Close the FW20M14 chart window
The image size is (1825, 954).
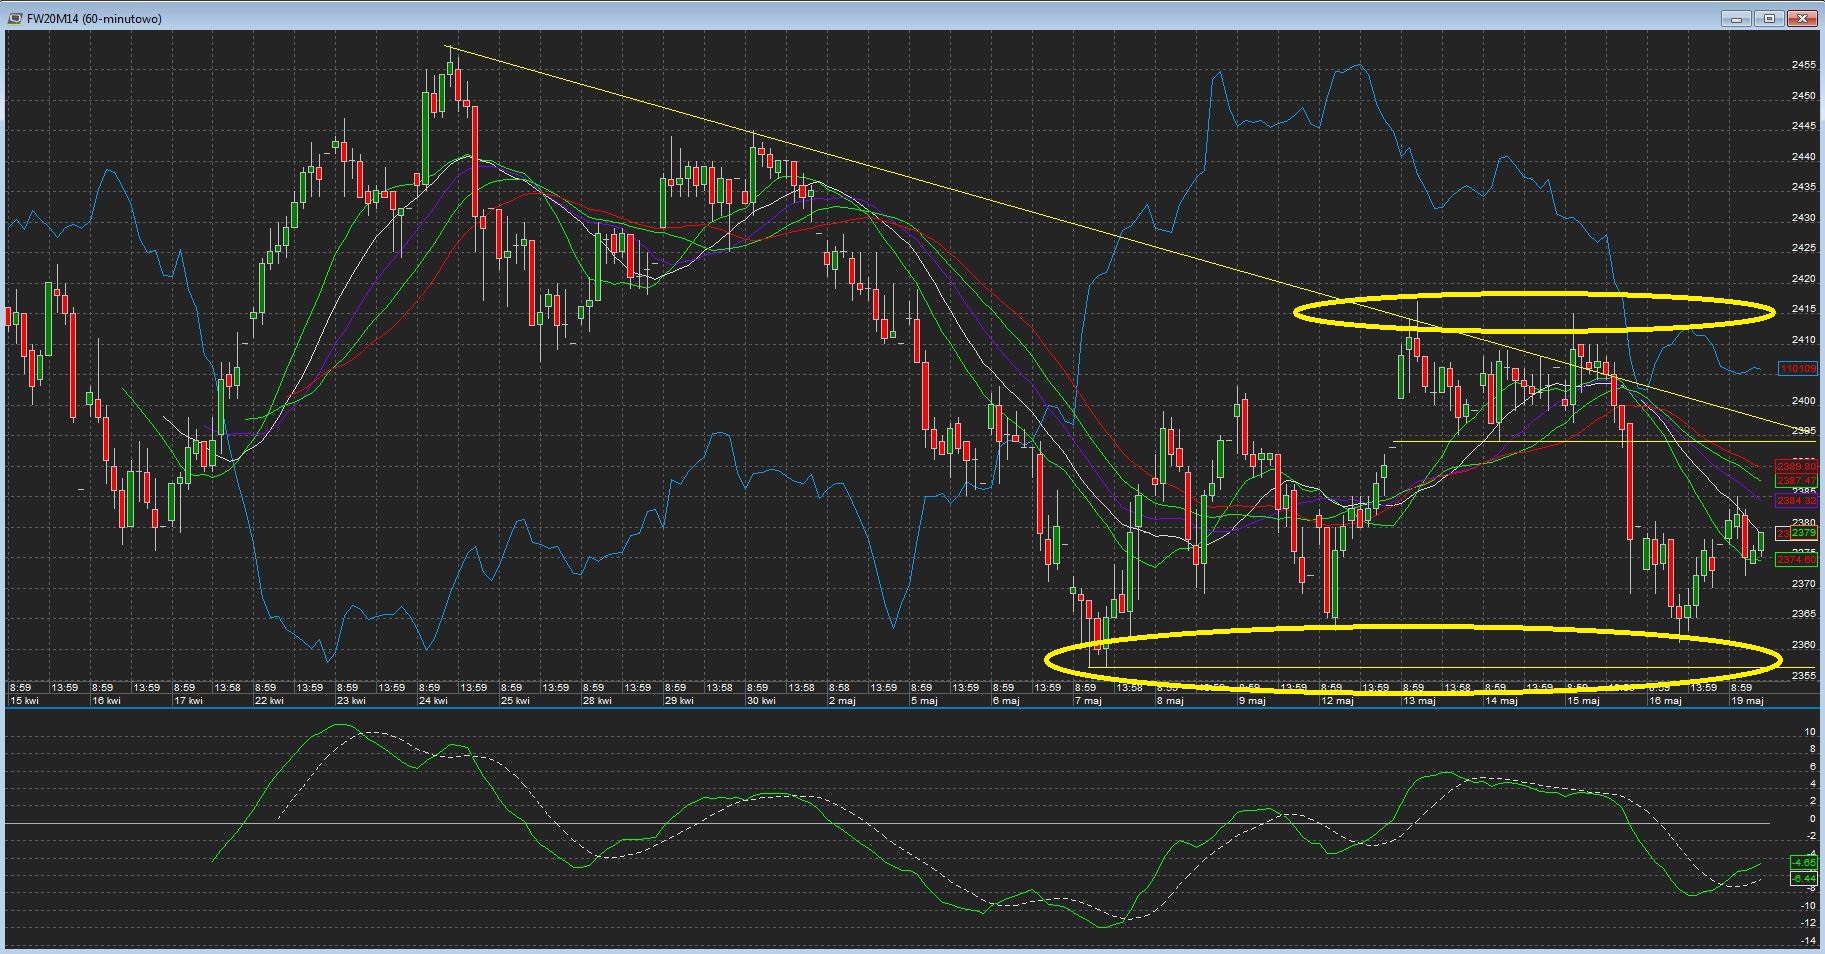click(x=1803, y=18)
